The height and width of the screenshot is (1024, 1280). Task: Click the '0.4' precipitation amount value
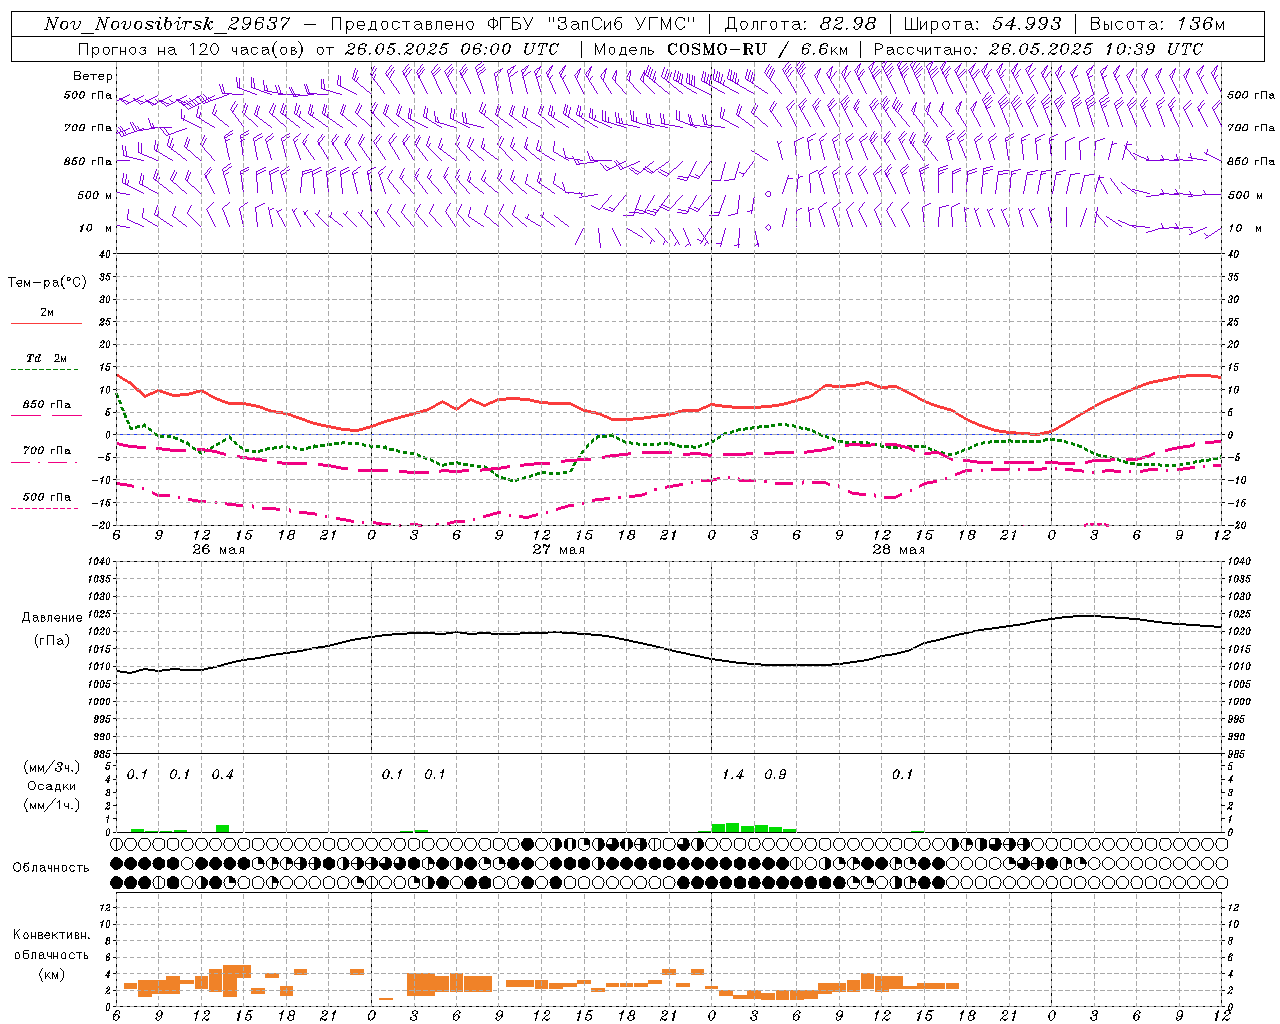(222, 775)
